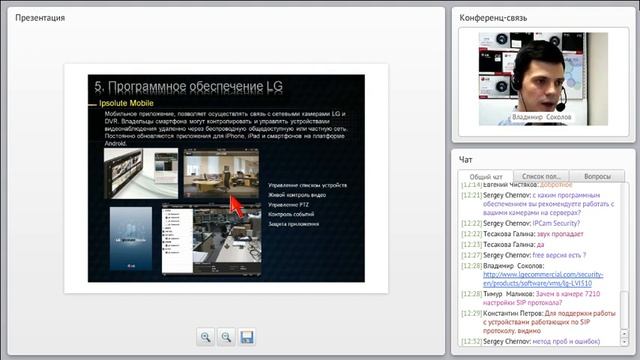Save the presentation with floppy disk icon
Screen dimensions: 640x360
pos(247,337)
